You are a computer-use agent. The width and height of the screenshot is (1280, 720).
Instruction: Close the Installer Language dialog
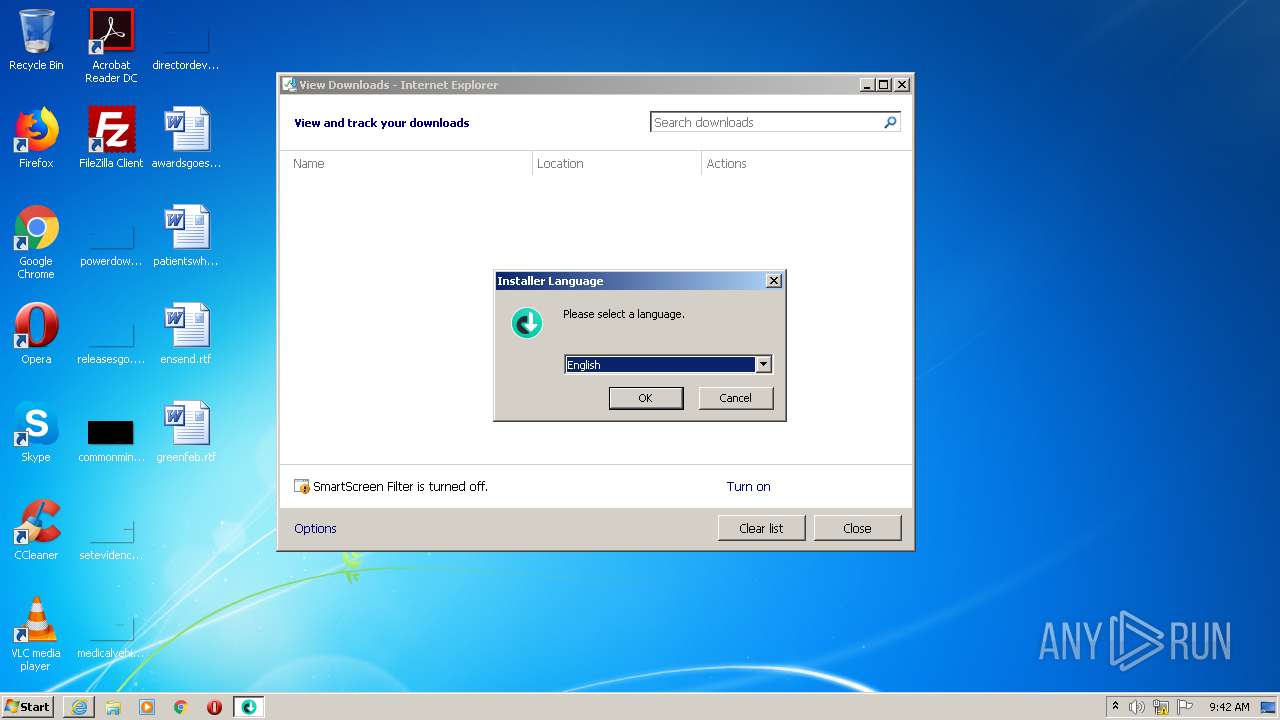773,281
